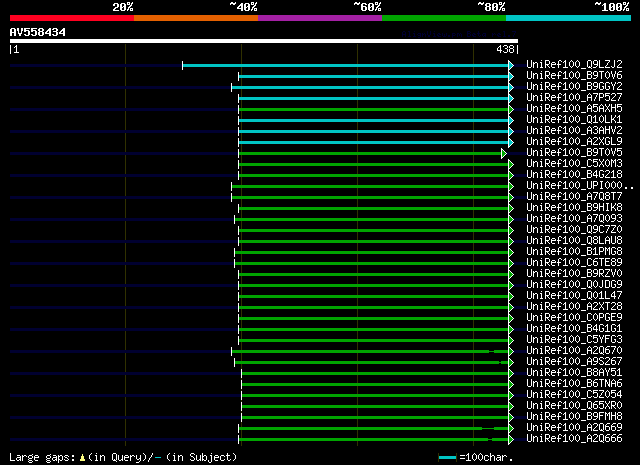This screenshot has width=640, height=465.
Task: Click the yellow query-gap marker in legend
Action: click(82, 458)
